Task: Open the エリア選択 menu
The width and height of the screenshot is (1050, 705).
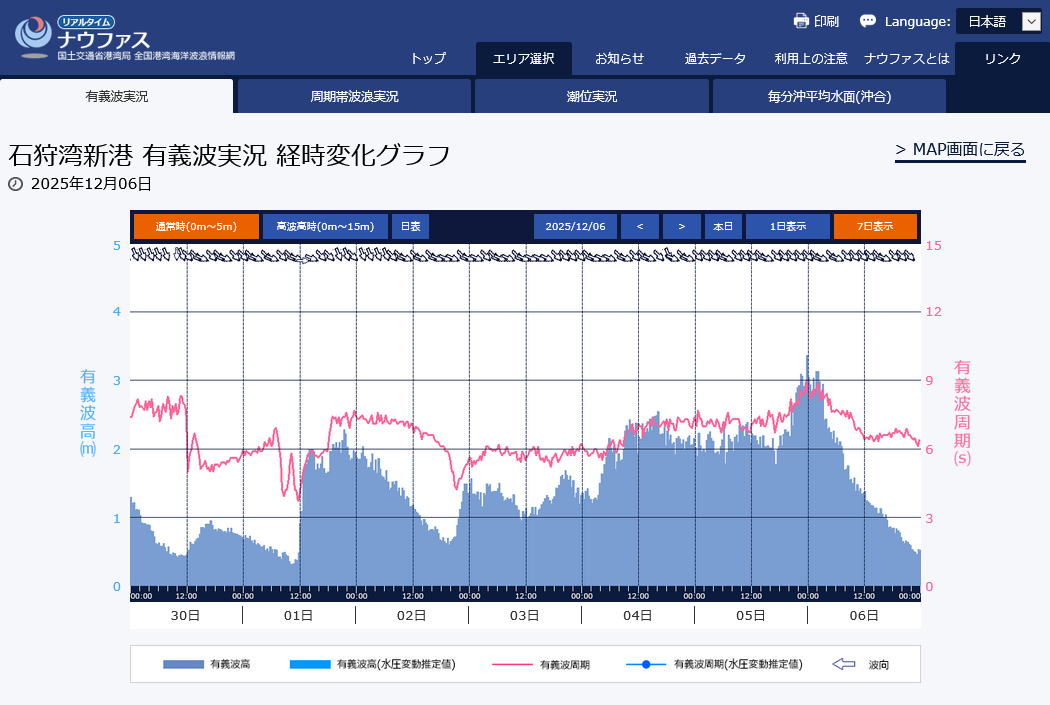Action: [523, 58]
